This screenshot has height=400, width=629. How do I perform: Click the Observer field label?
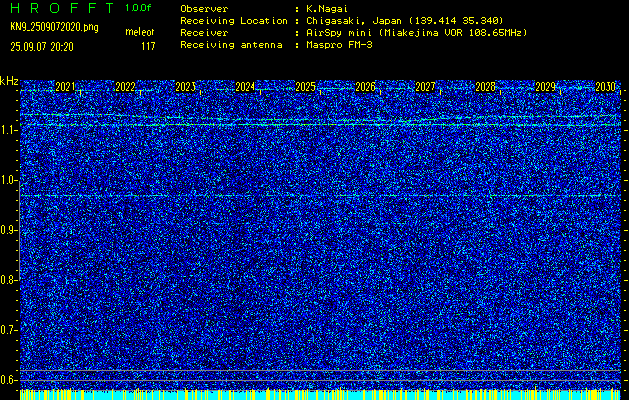[204, 8]
